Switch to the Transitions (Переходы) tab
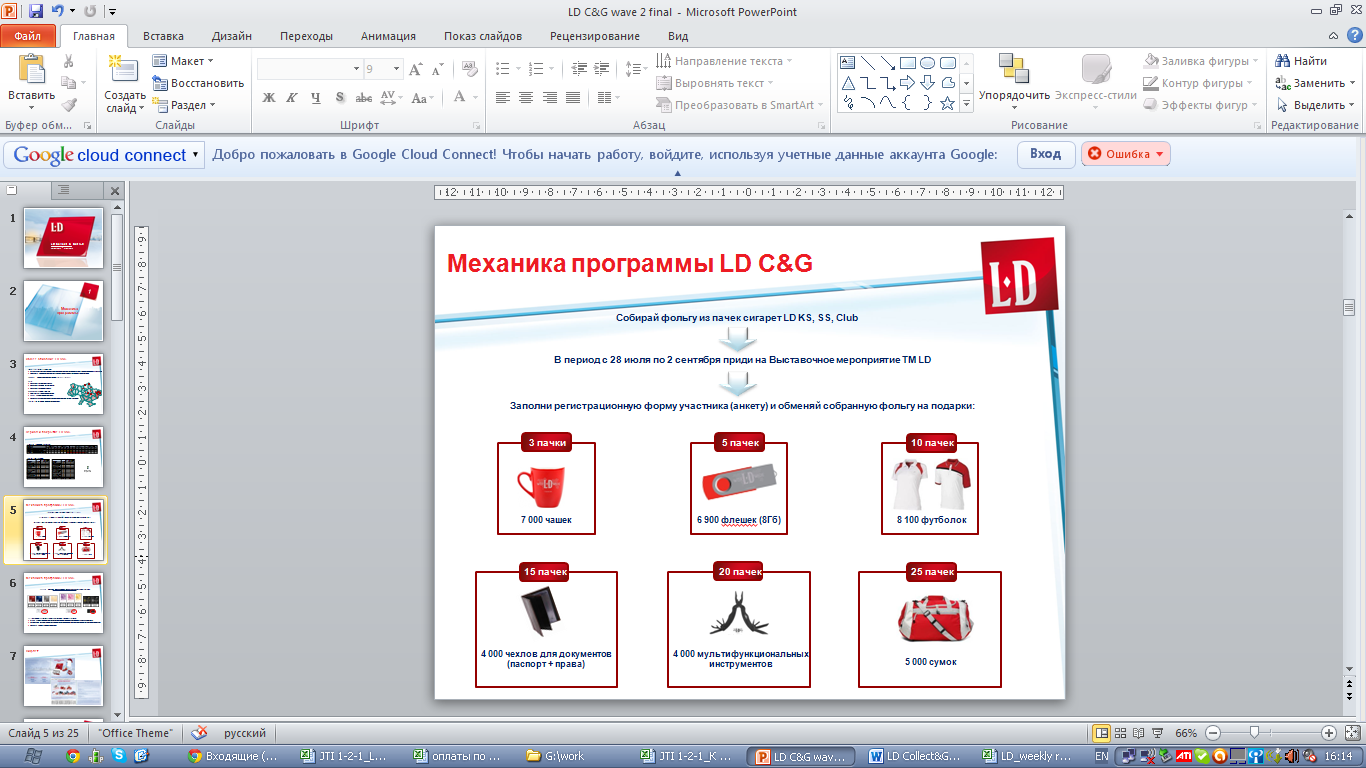 [307, 36]
